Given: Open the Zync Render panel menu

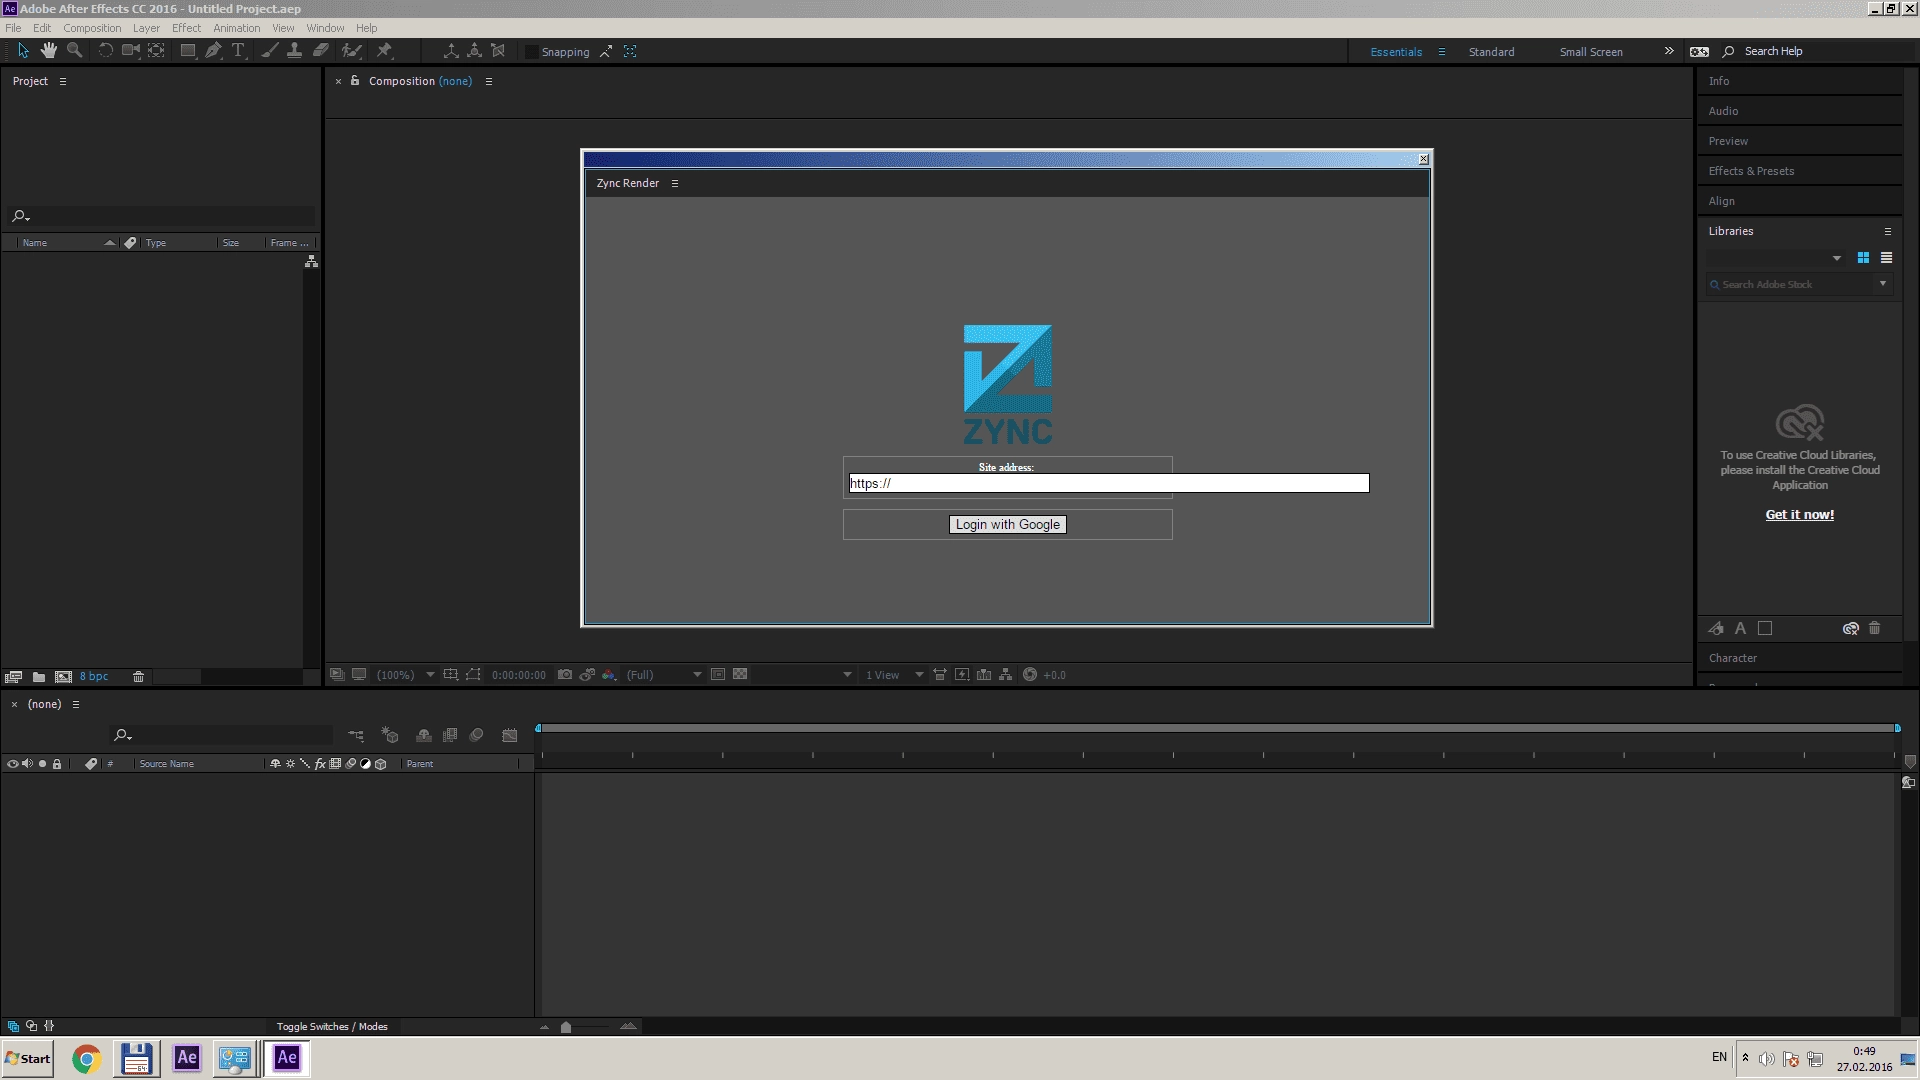Looking at the screenshot, I should coord(675,183).
